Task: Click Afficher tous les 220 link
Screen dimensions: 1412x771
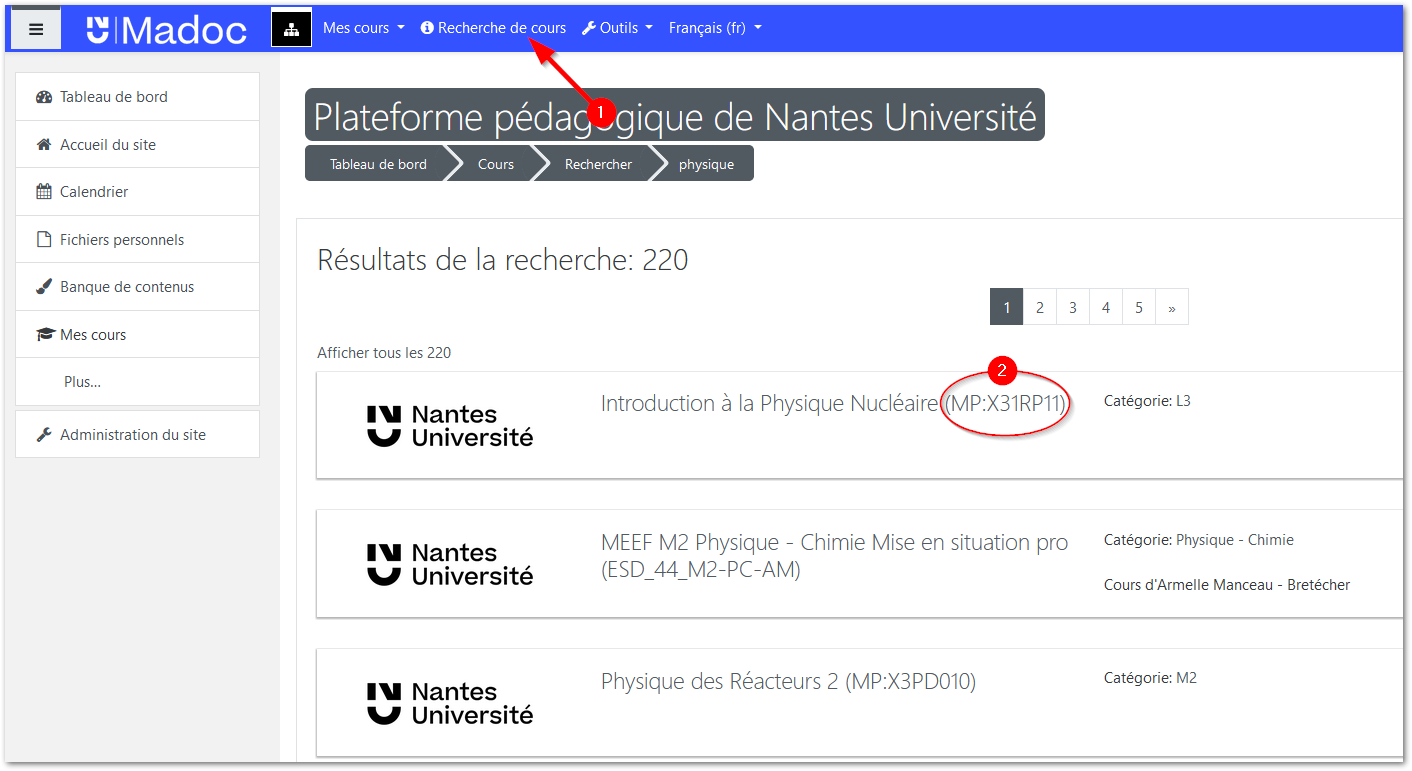Action: (384, 353)
